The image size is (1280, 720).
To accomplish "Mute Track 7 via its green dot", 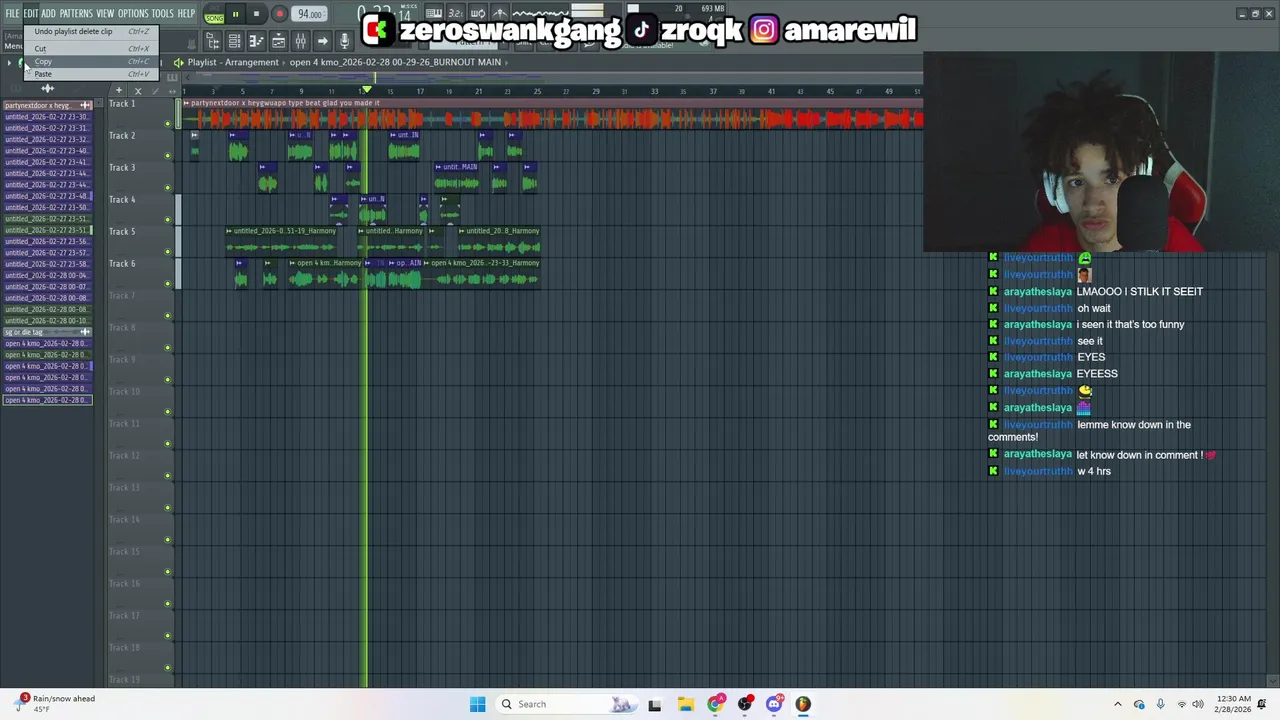I will pos(168,315).
